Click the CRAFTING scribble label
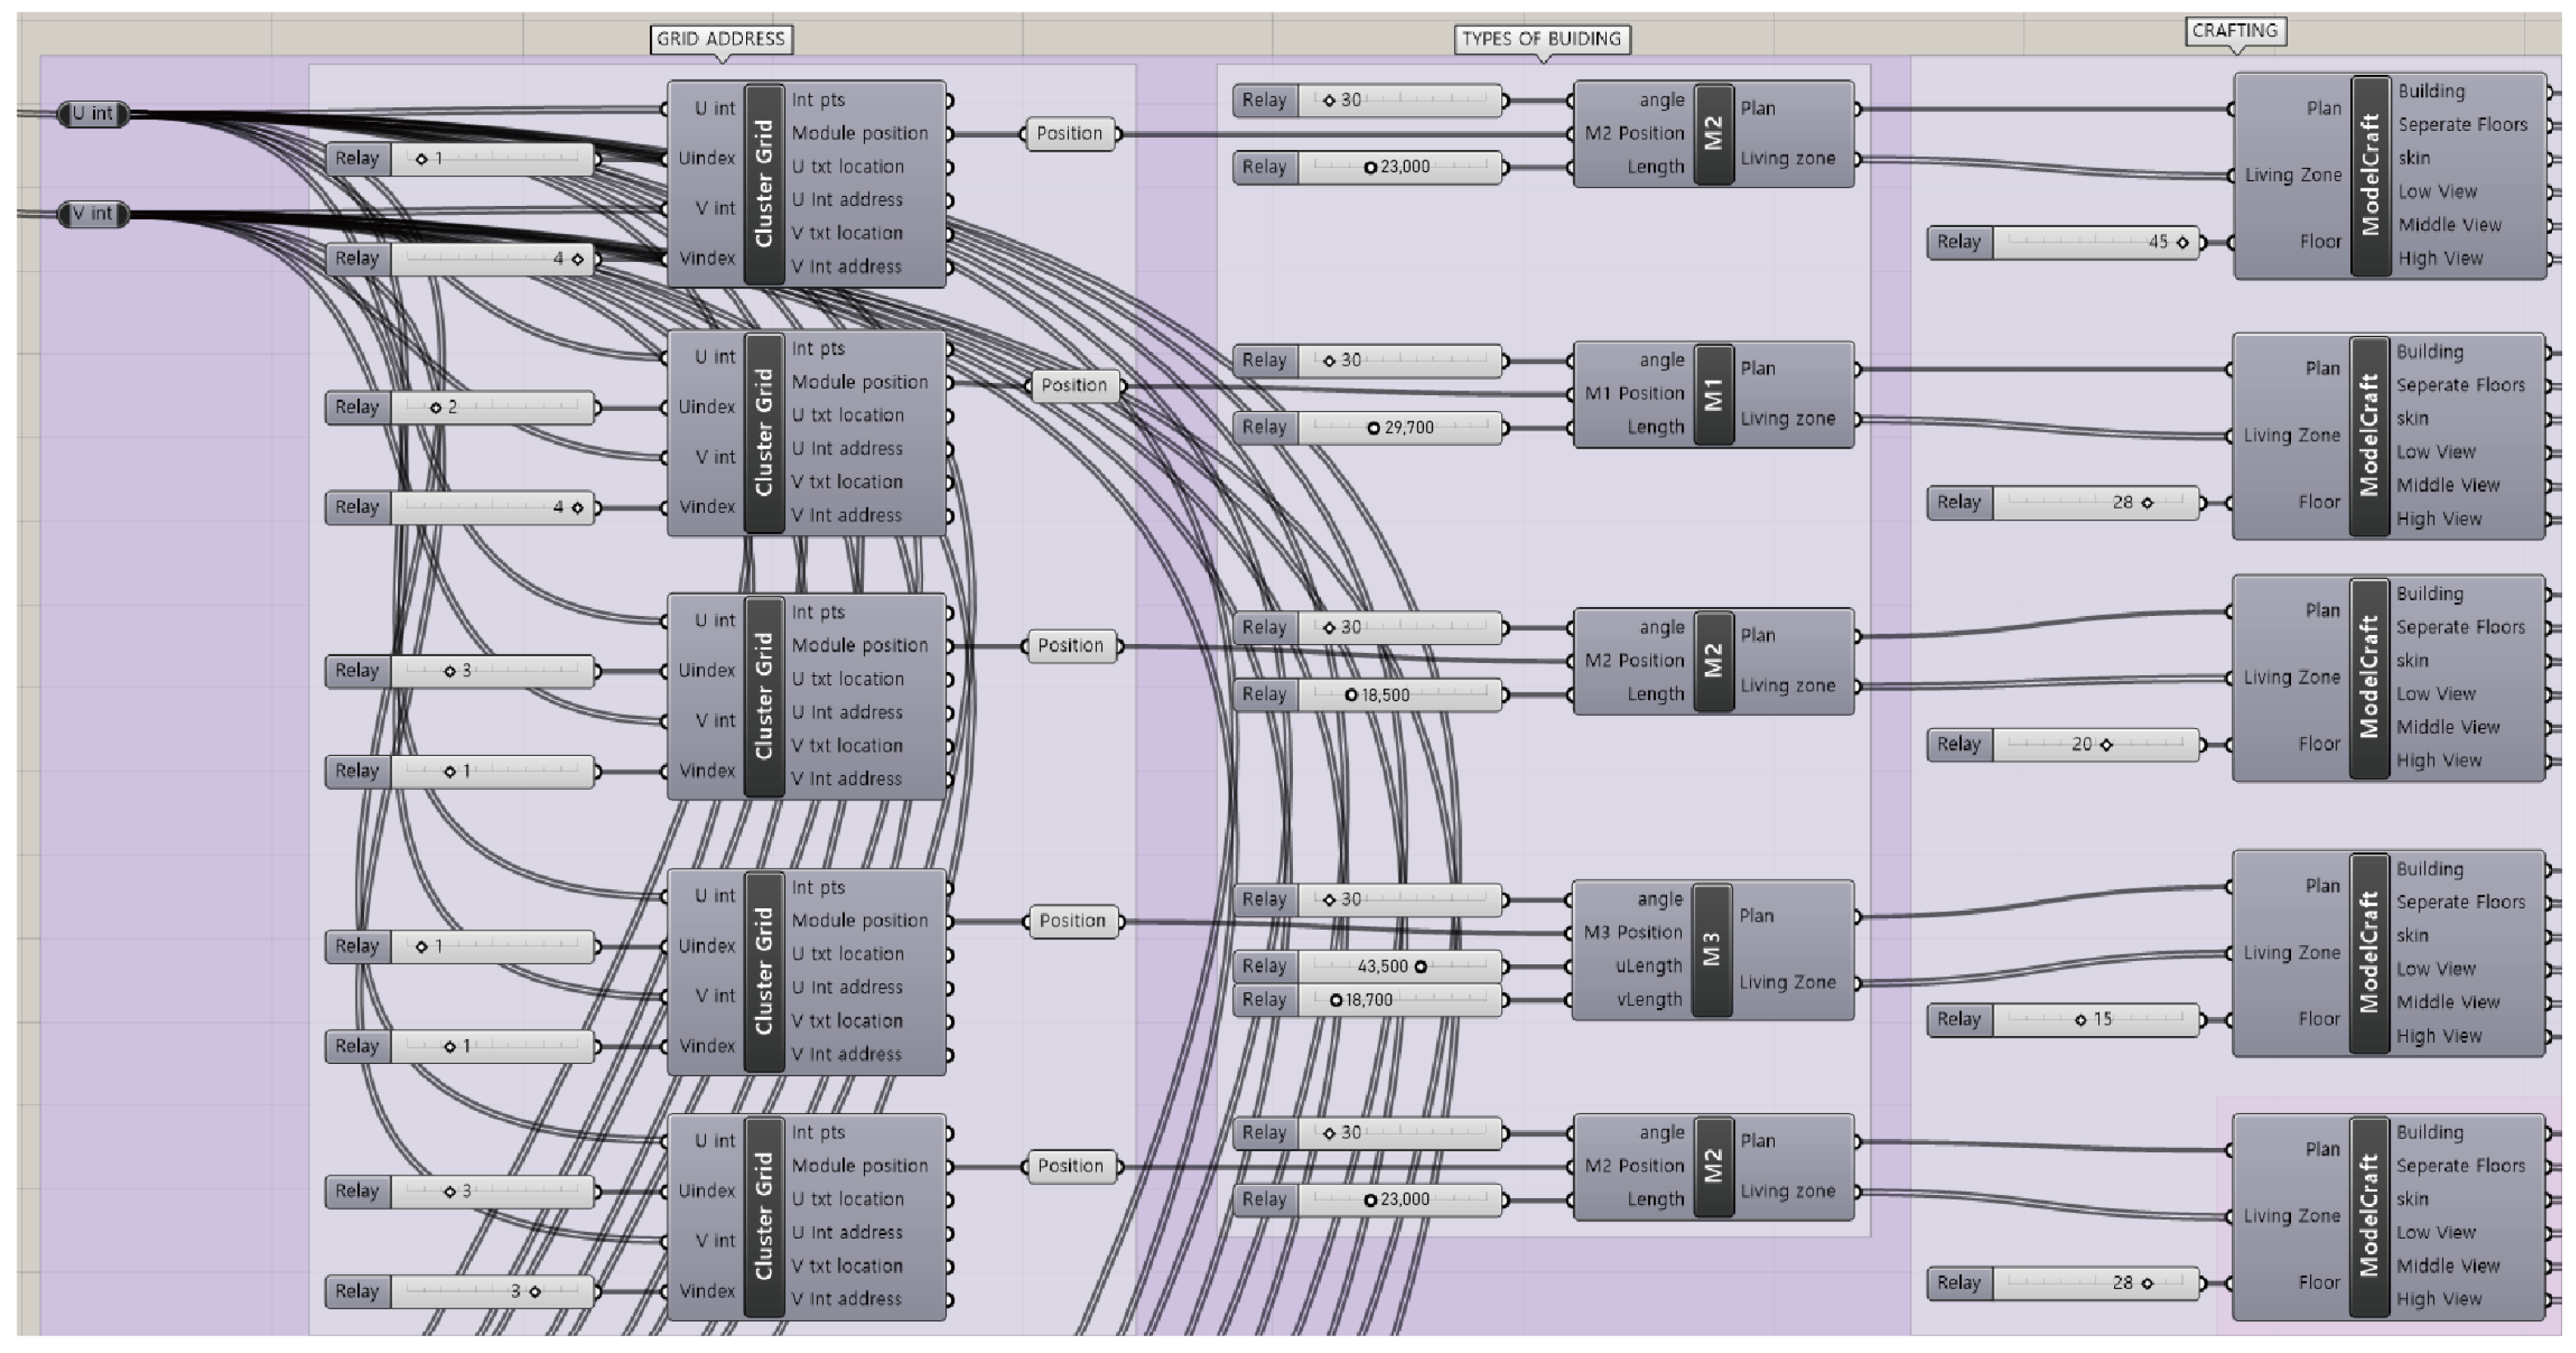This screenshot has width=2576, height=1353. pyautogui.click(x=2234, y=31)
